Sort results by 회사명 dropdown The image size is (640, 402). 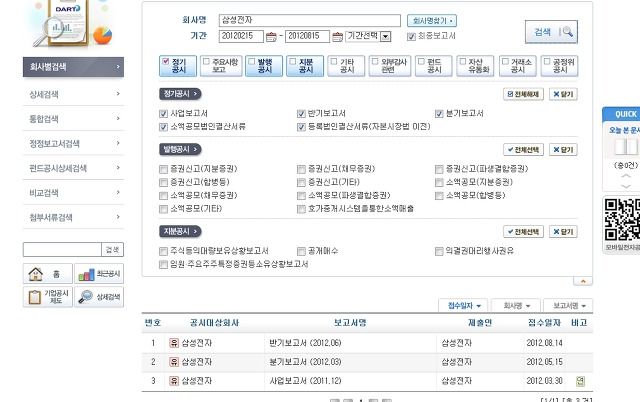pos(516,306)
